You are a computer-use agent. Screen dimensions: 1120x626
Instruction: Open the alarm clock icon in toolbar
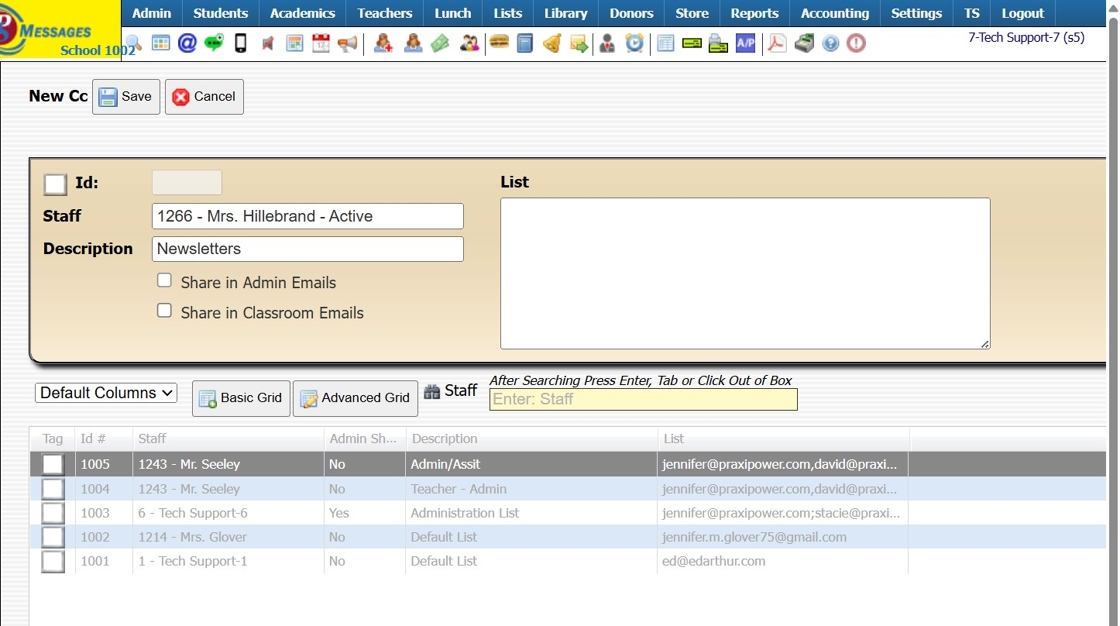(x=634, y=43)
